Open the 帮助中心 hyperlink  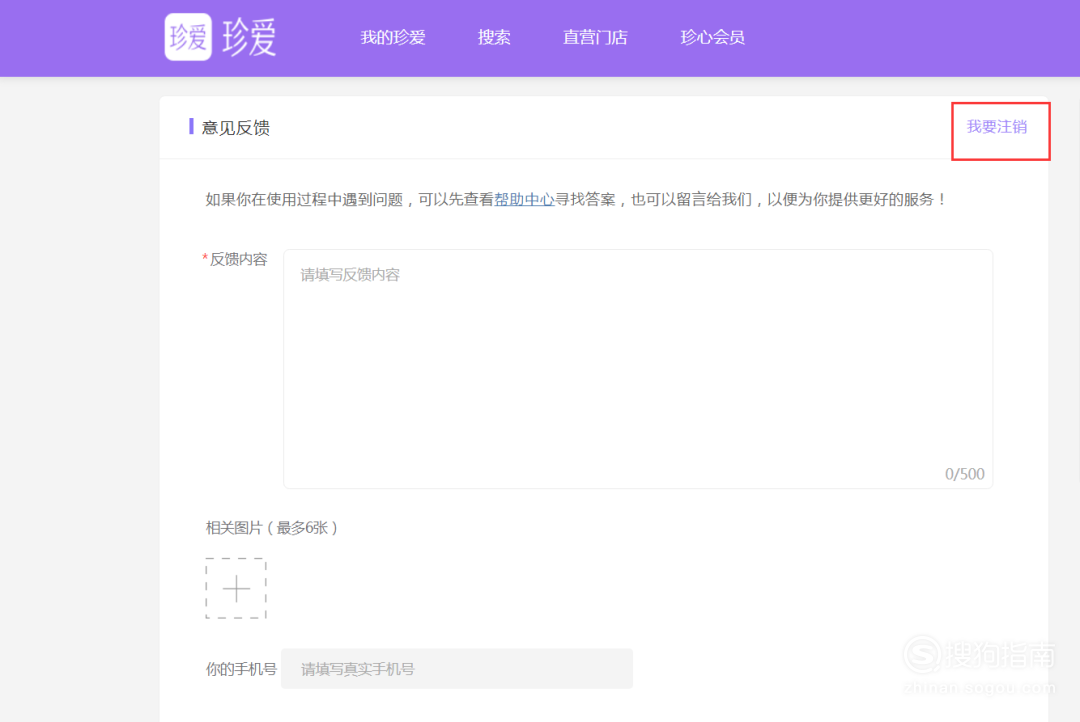click(x=524, y=200)
